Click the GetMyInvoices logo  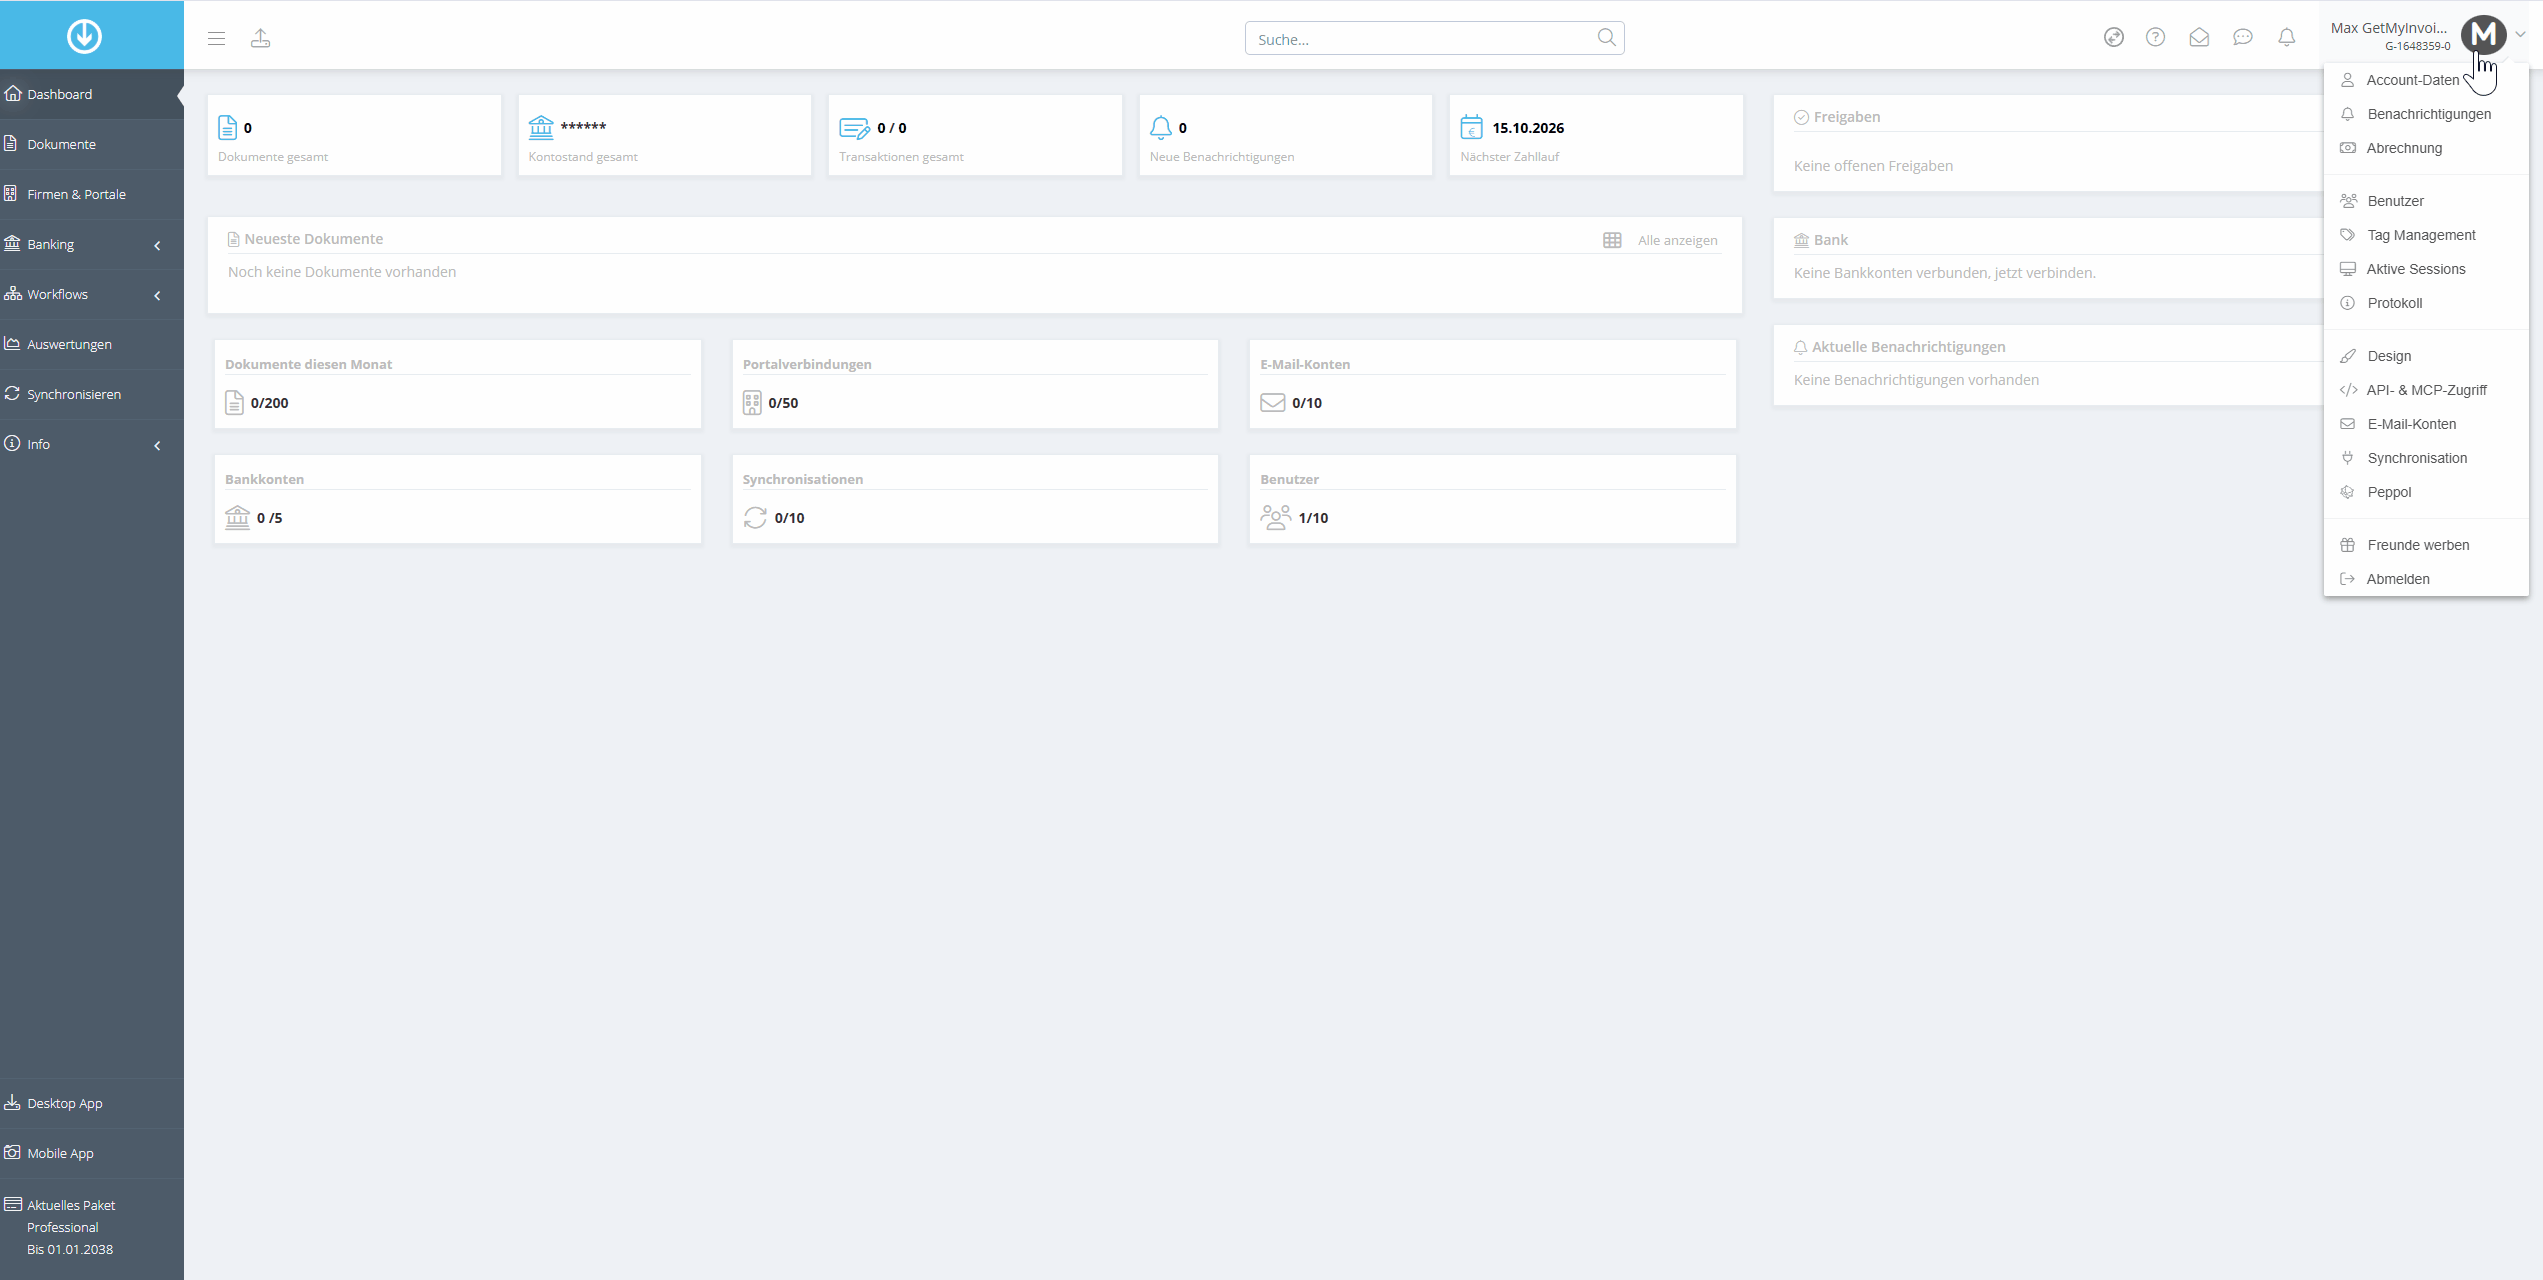click(84, 36)
